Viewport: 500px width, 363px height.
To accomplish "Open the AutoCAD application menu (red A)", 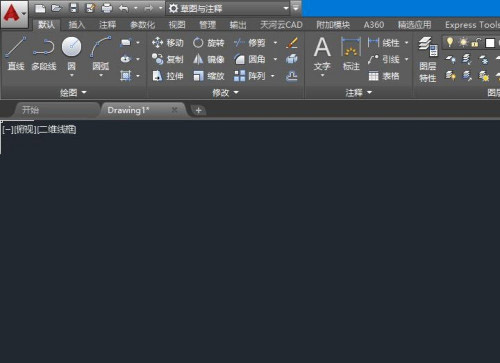I will 14,14.
